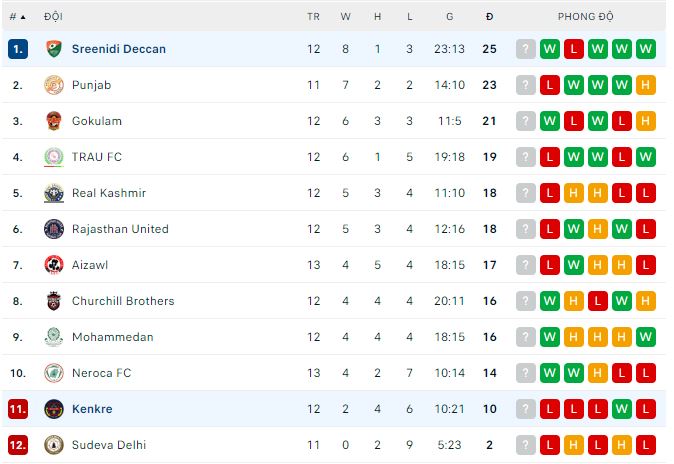Click the Aizawl club badge
Screen dimensions: 674x464
click(x=54, y=265)
